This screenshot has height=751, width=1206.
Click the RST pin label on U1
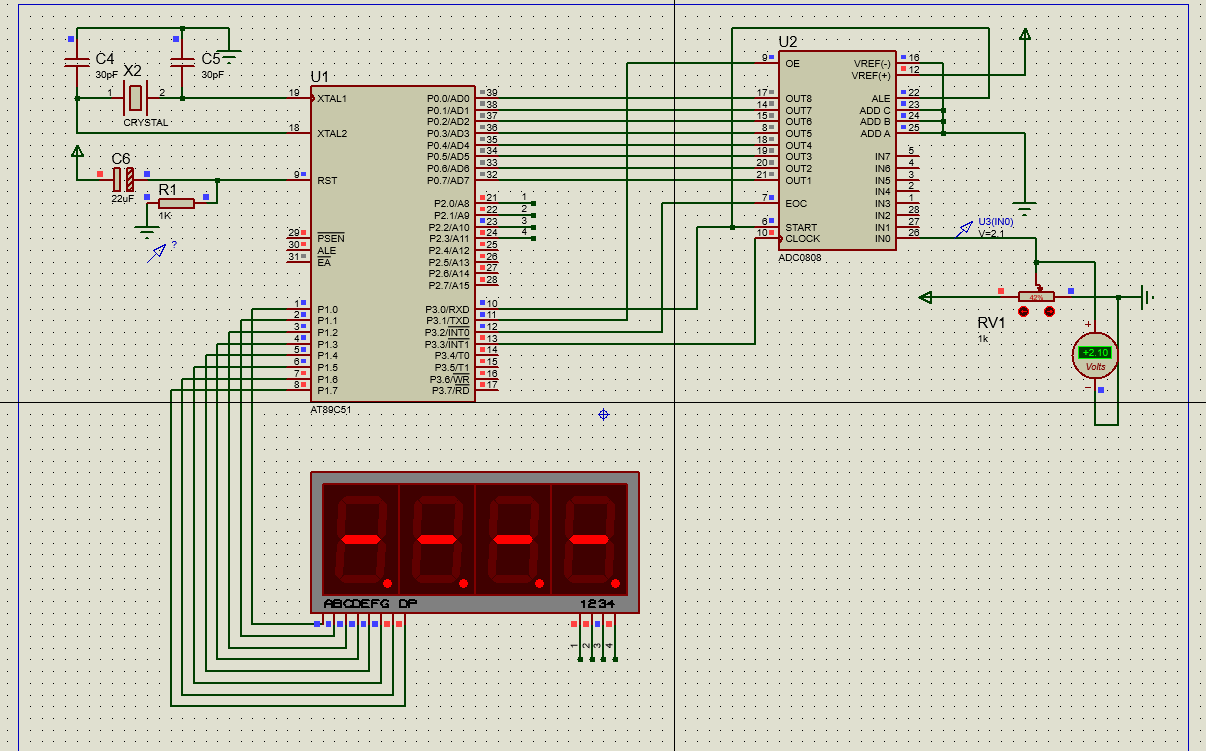(x=327, y=180)
